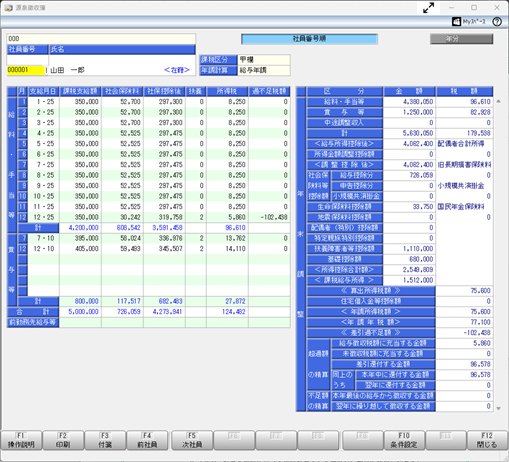Click the 000 input field at top left
509x462 pixels.
(x=101, y=39)
